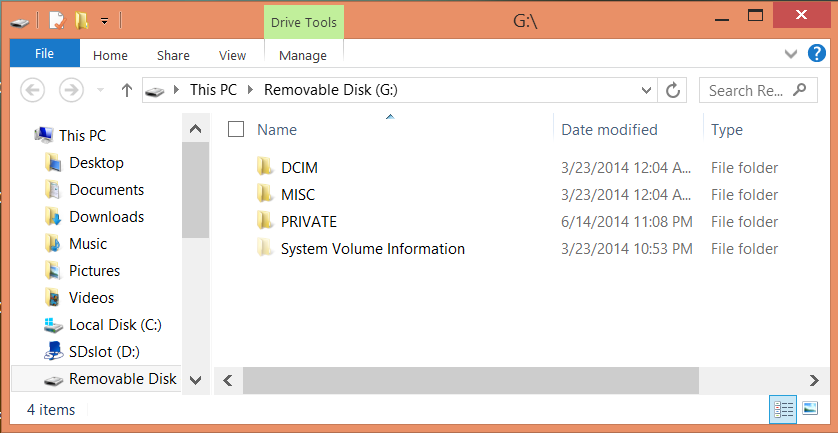Expand the ribbon using the chevron
Screen dimensions: 838x433
790,53
